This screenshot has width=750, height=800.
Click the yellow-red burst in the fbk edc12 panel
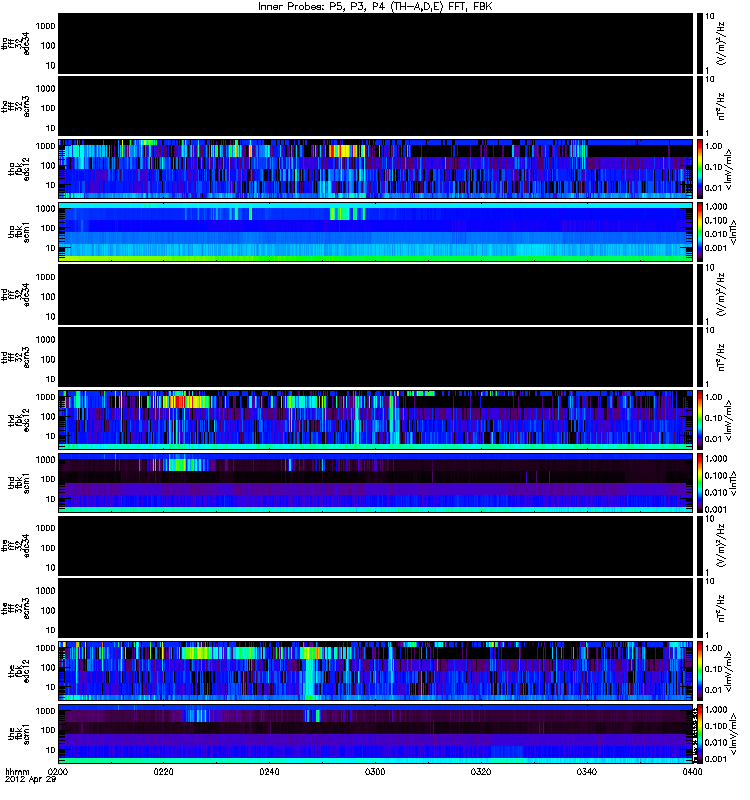pos(311,653)
